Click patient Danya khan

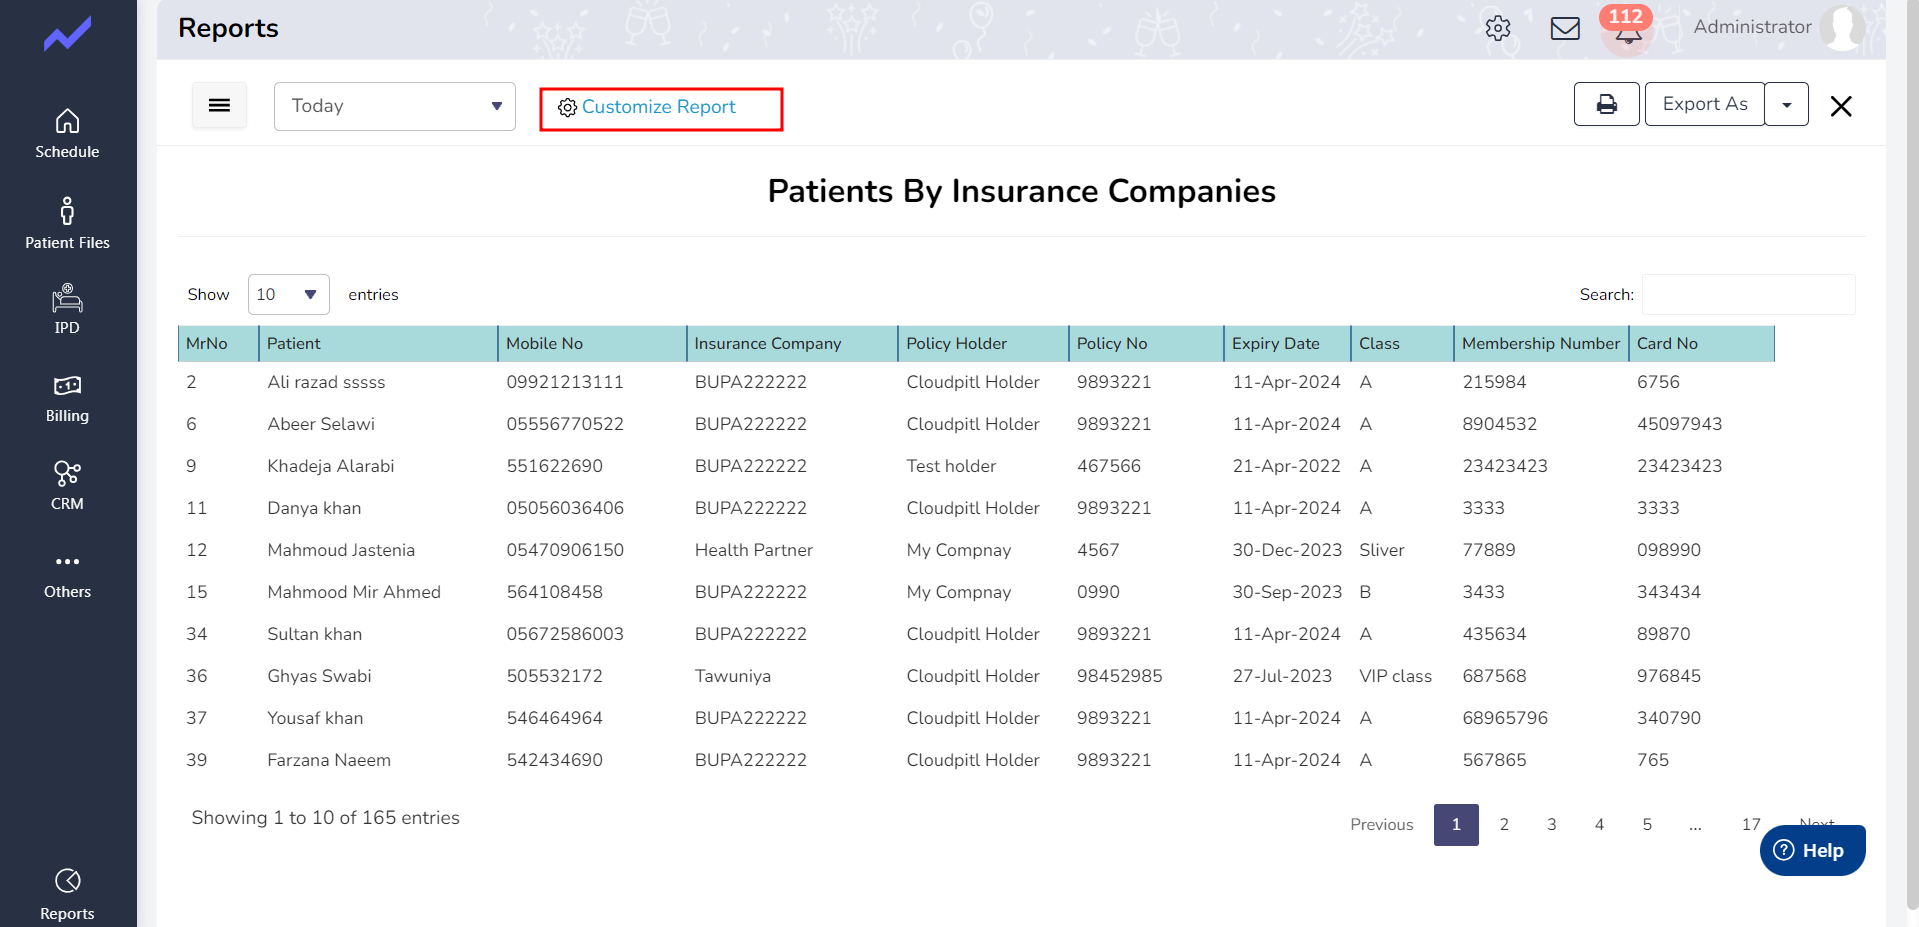tap(314, 508)
